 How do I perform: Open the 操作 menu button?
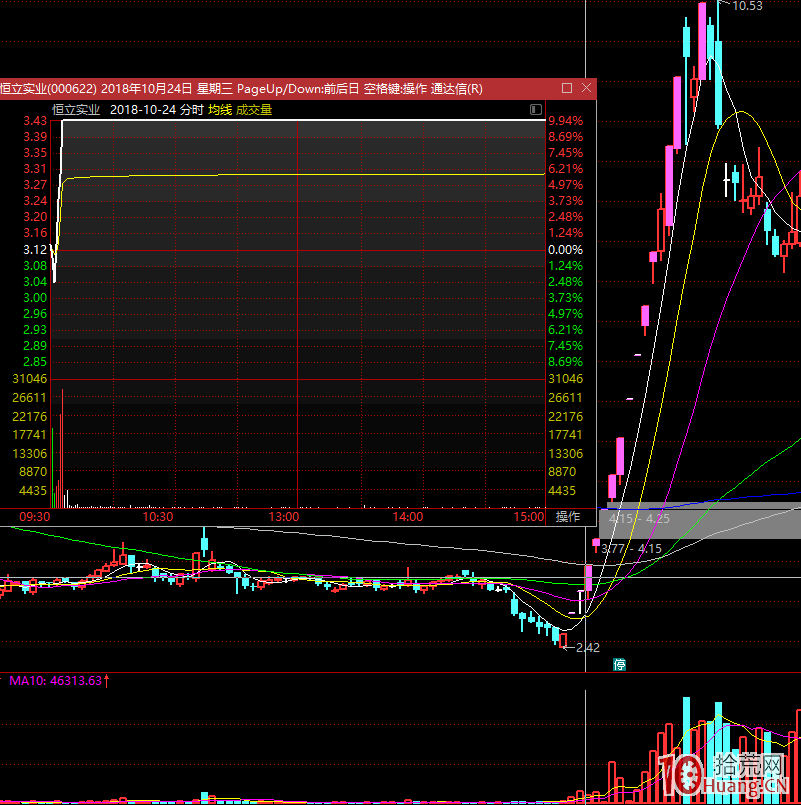(568, 516)
